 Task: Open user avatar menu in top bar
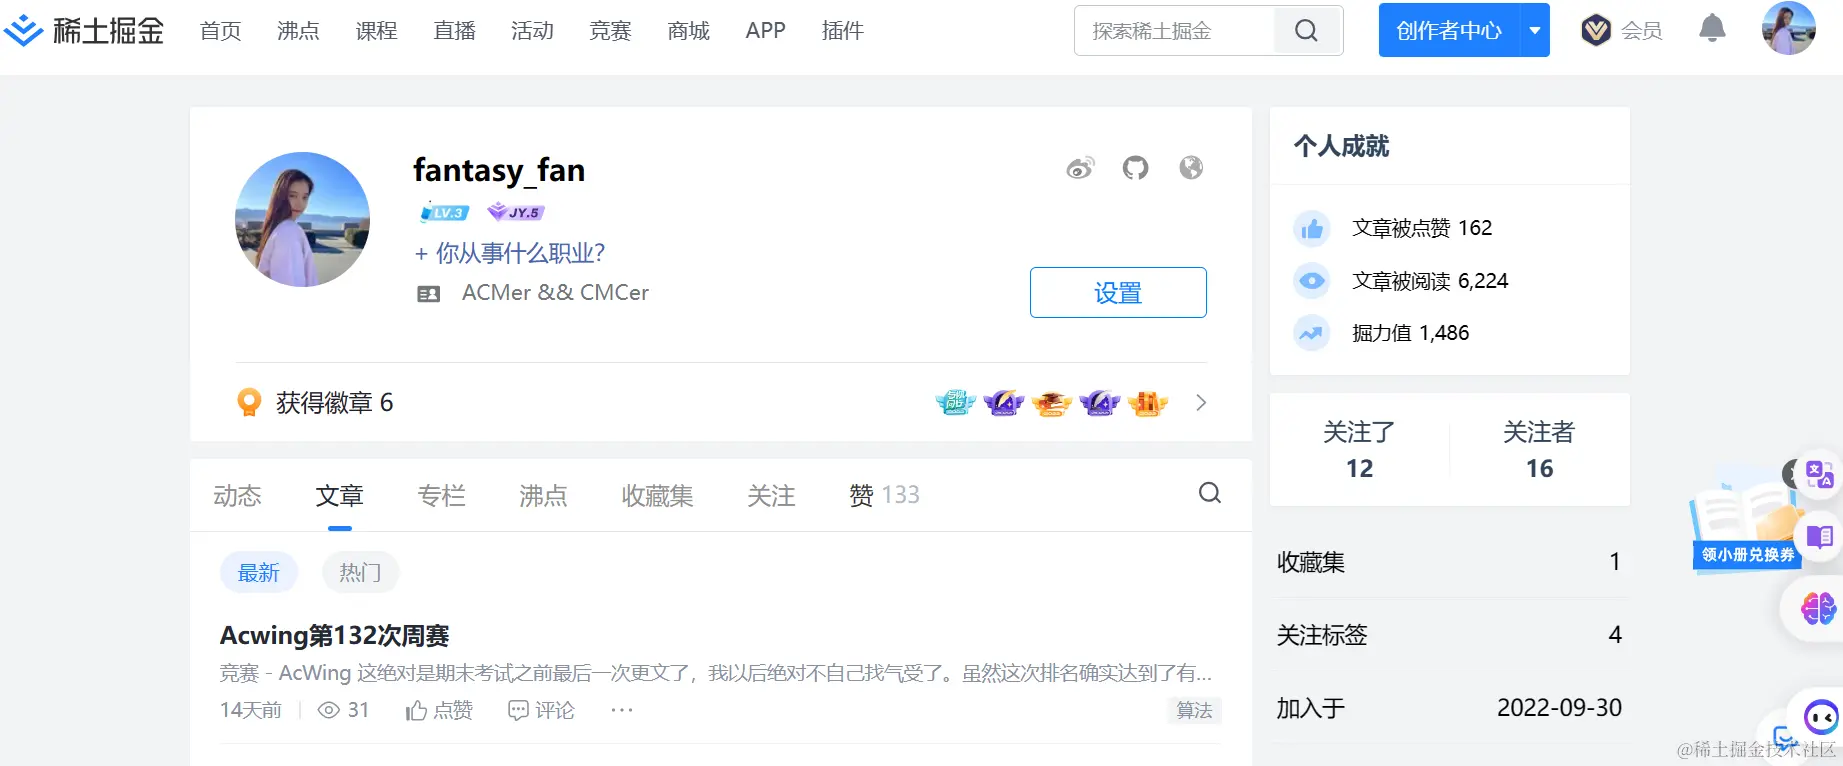(1789, 28)
